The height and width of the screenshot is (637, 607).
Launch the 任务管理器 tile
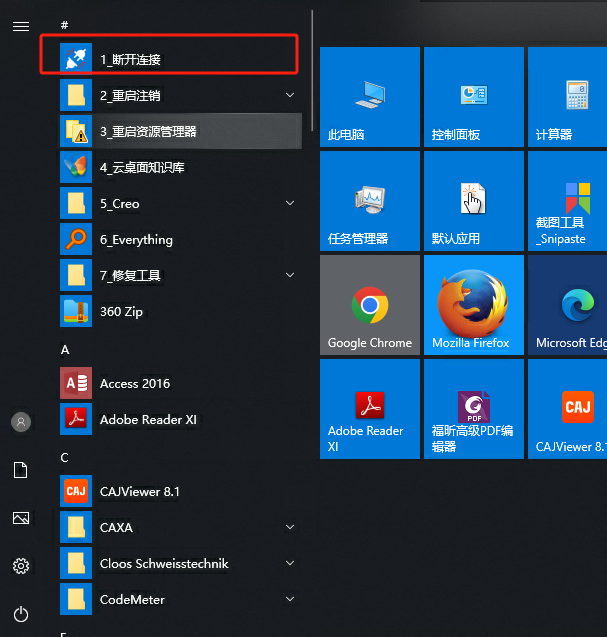[x=370, y=200]
